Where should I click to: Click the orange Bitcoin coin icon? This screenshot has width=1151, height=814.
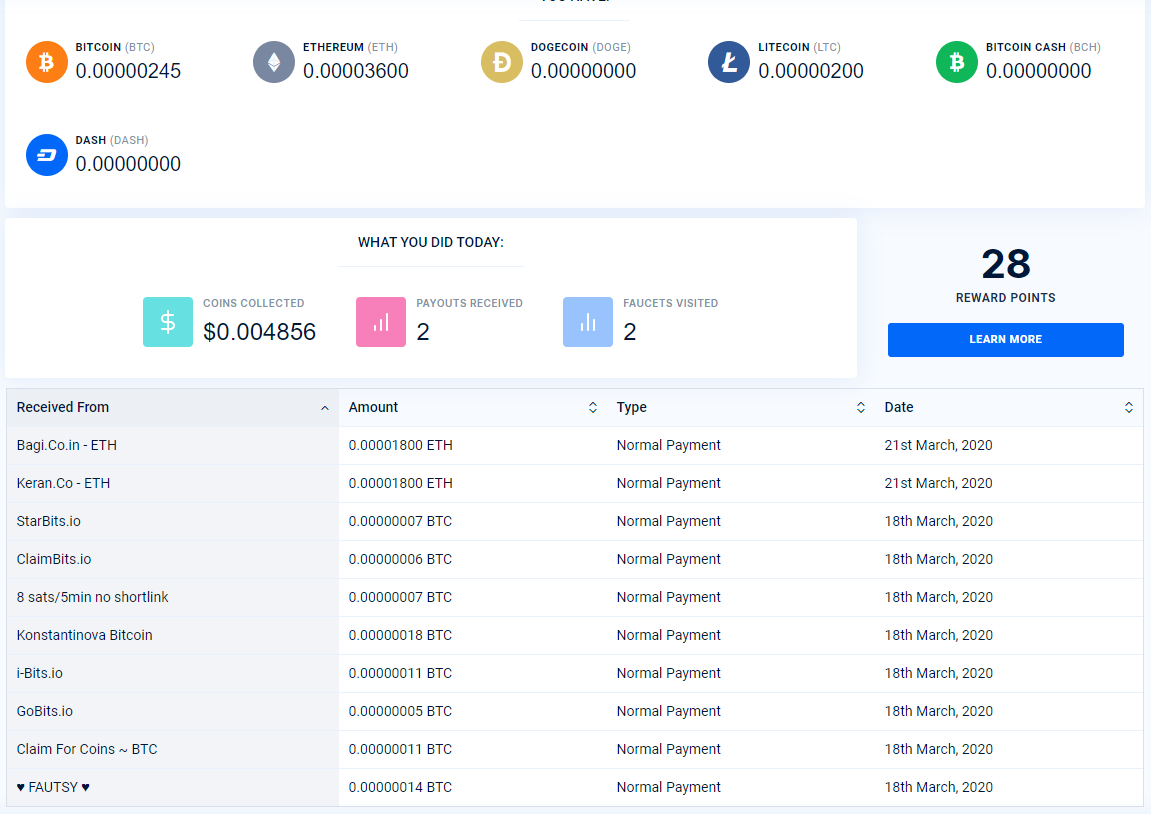tap(46, 62)
